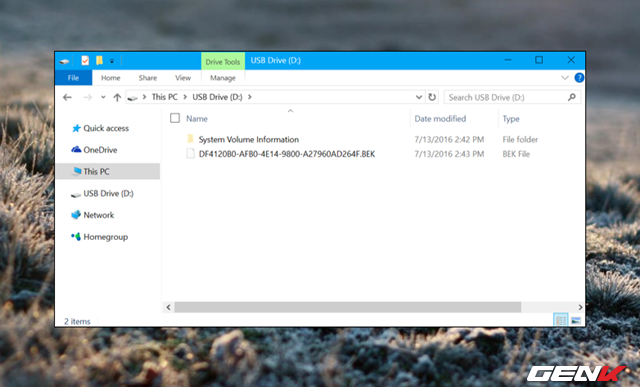
Task: Click the horizontal scrollbar thumb
Action: (348, 307)
